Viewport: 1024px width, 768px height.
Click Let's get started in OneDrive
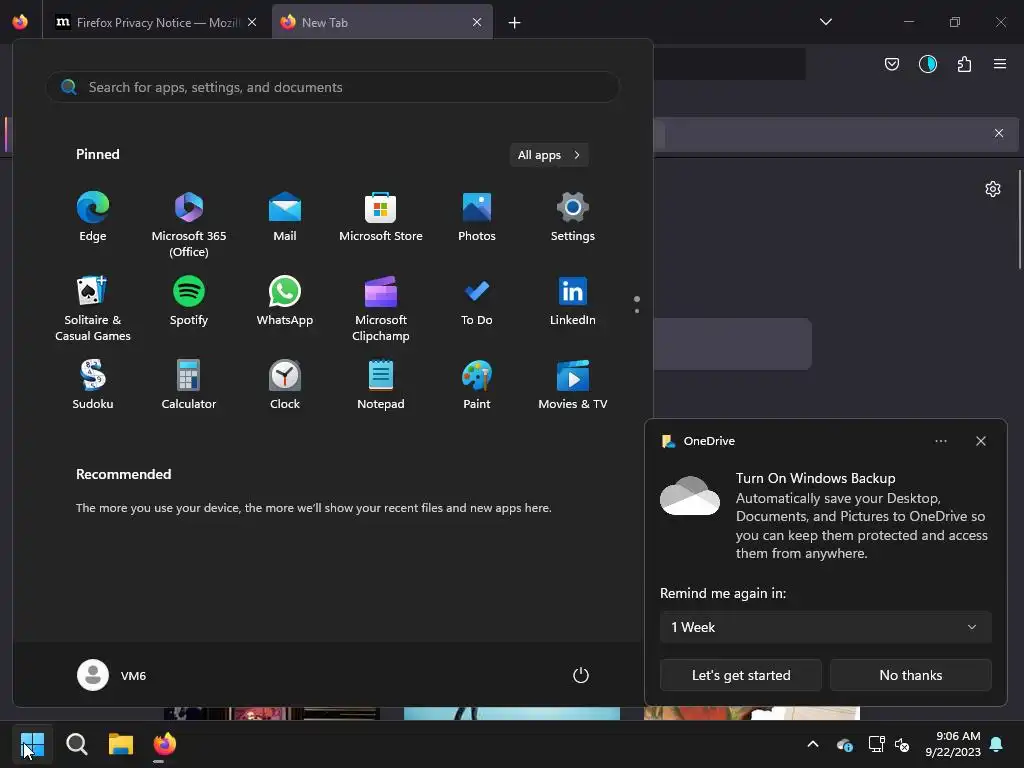[x=741, y=675]
